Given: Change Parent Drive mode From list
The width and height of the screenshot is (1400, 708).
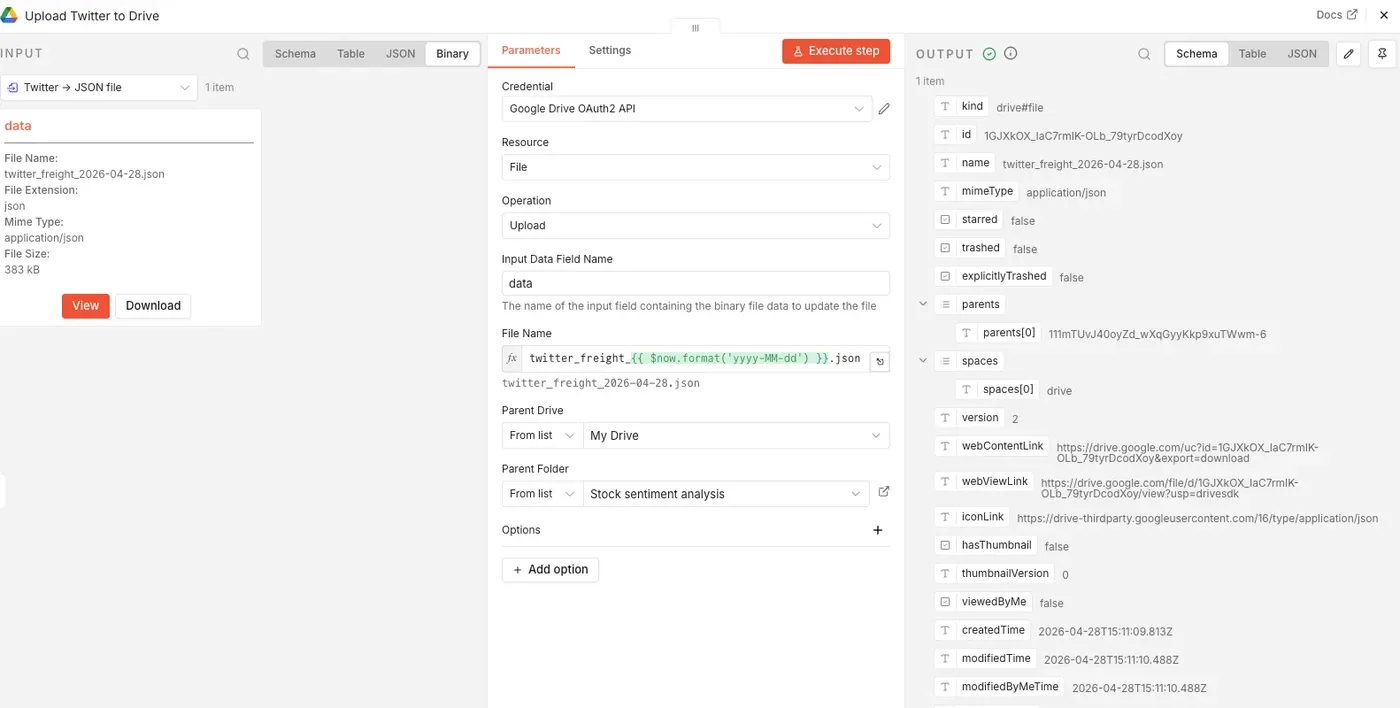Looking at the screenshot, I should click(x=542, y=435).
